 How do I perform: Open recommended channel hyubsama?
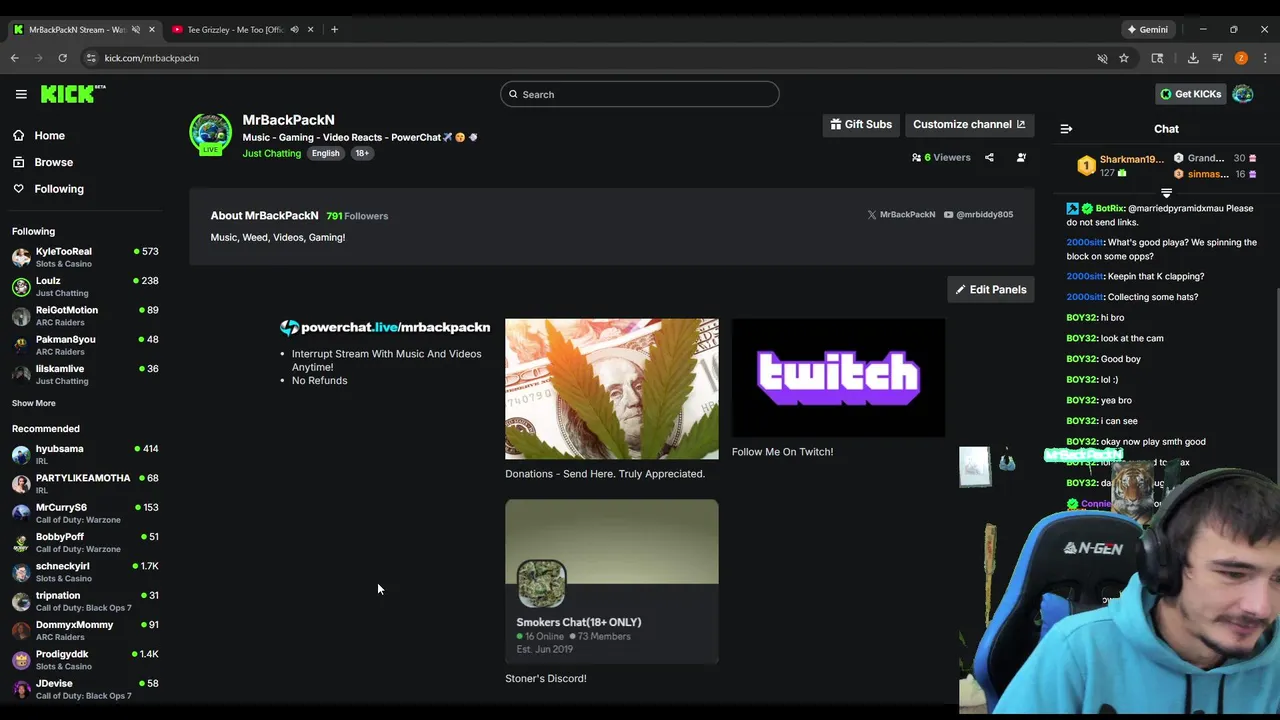click(x=85, y=454)
